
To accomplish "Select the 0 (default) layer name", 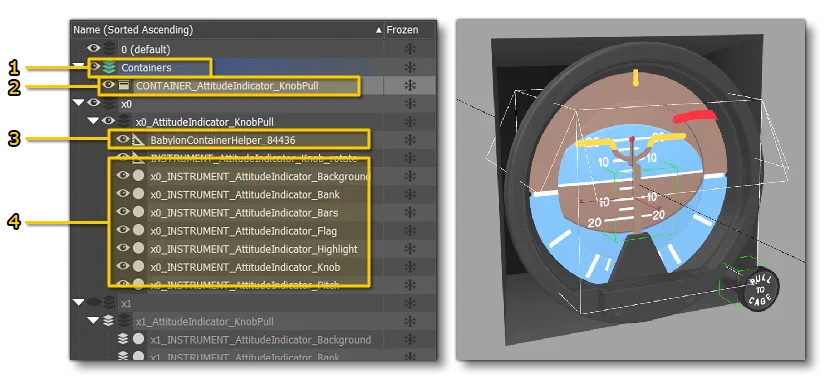I will coord(146,49).
